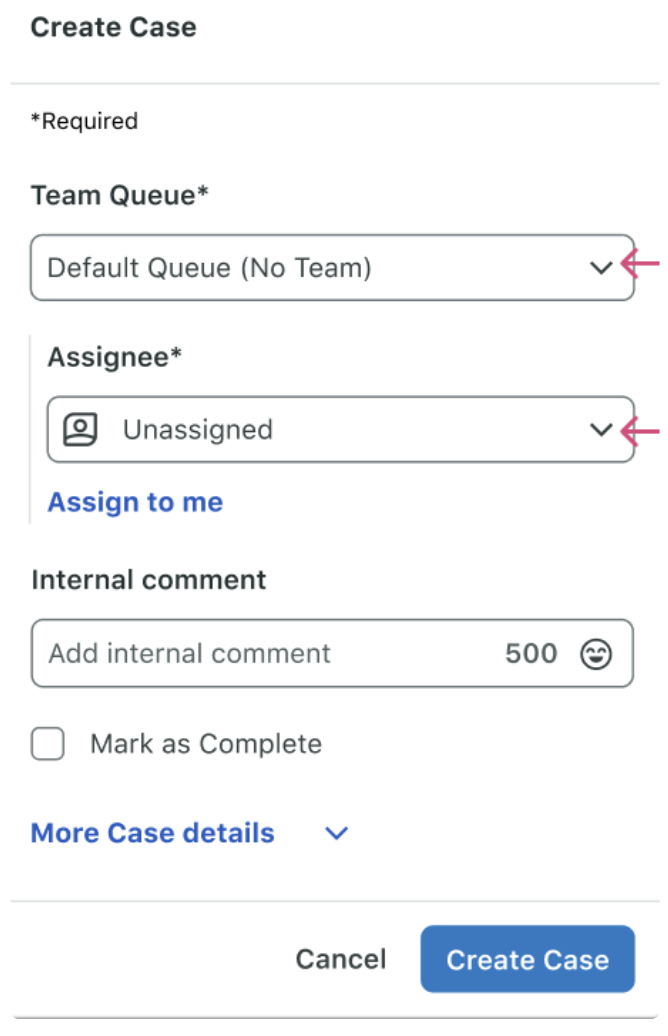Viewport: 668px width, 1036px height.
Task: Click the Team Queue dropdown chevron arrow
Action: coord(600,268)
